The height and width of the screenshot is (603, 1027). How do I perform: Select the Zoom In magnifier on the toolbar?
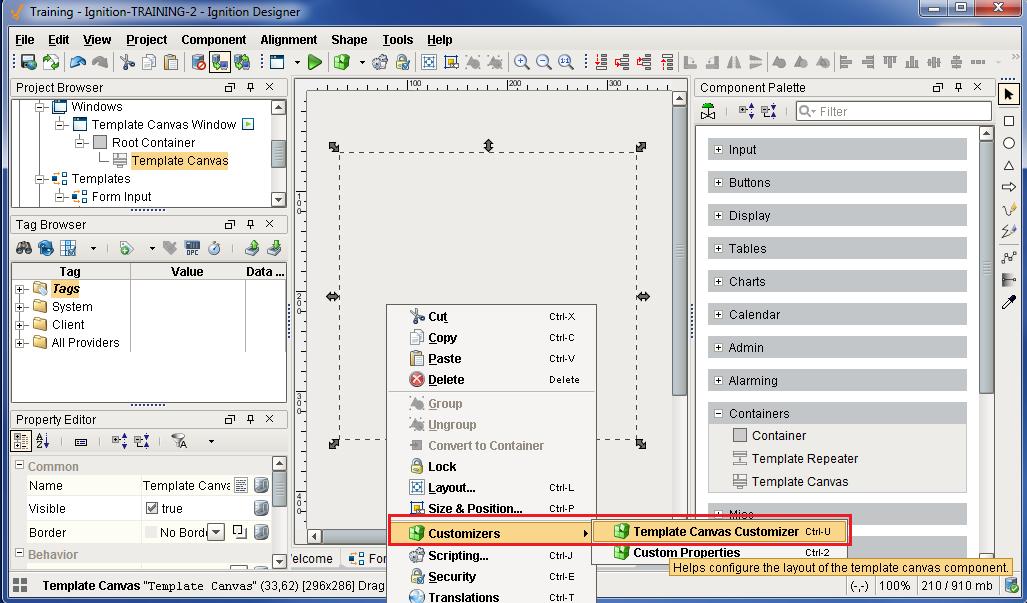click(521, 61)
